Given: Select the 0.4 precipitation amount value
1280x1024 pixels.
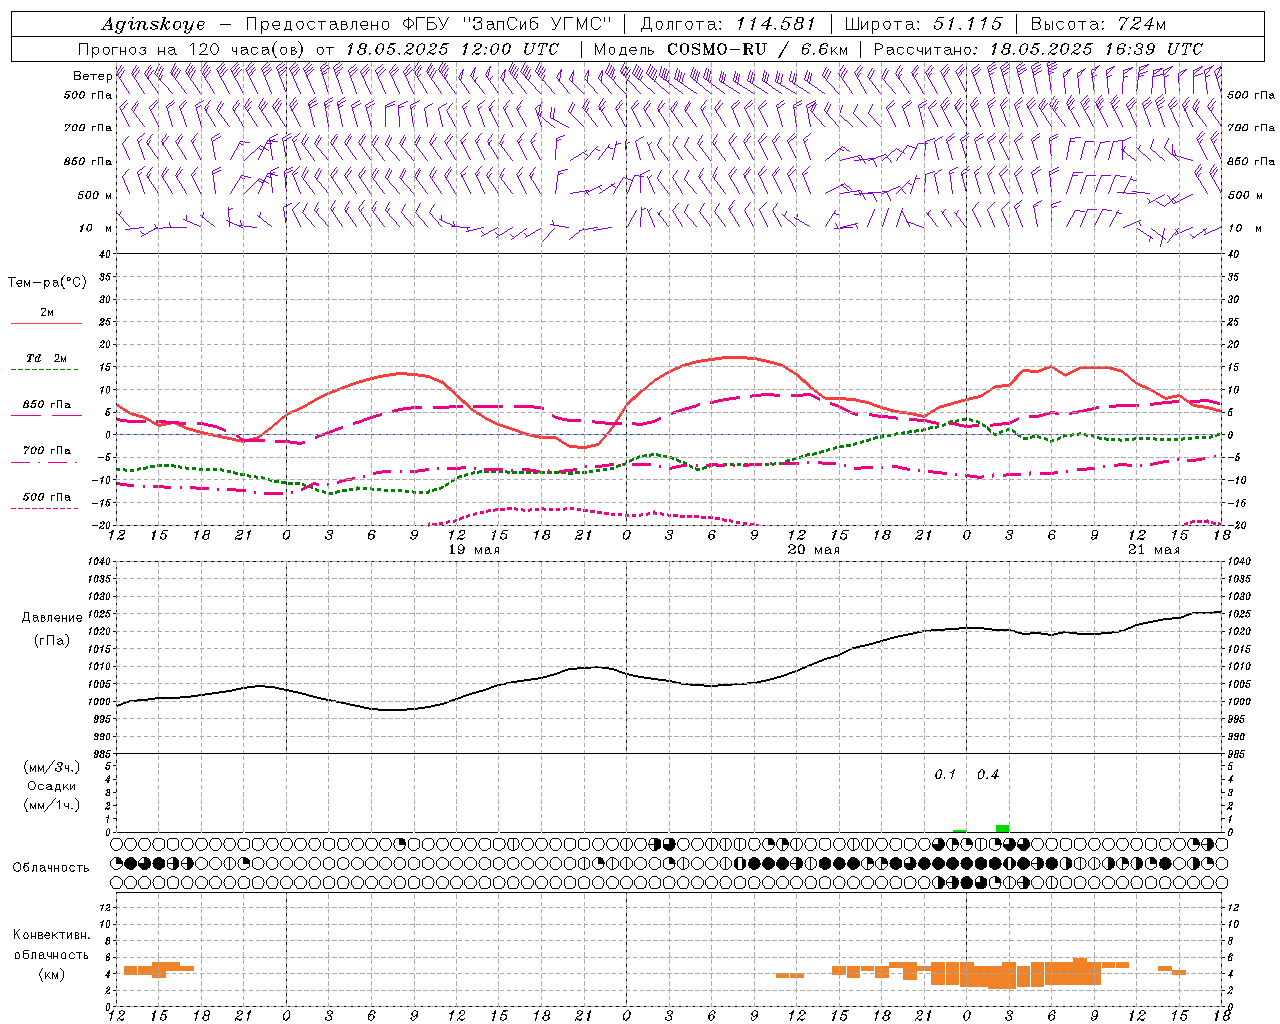Looking at the screenshot, I should coord(988,775).
